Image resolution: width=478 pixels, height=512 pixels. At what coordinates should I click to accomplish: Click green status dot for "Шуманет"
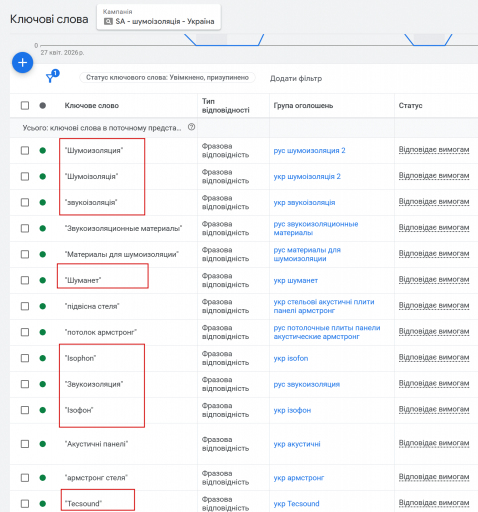click(x=43, y=280)
